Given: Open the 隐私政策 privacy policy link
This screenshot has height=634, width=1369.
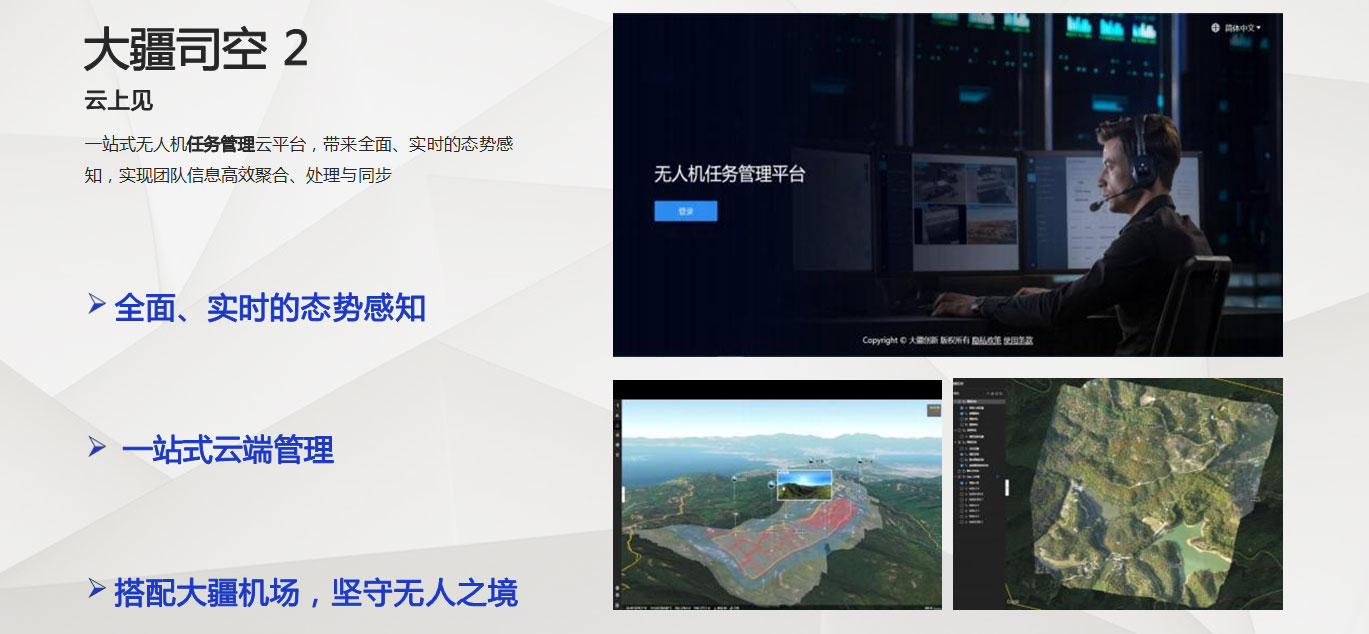Looking at the screenshot, I should pos(986,340).
